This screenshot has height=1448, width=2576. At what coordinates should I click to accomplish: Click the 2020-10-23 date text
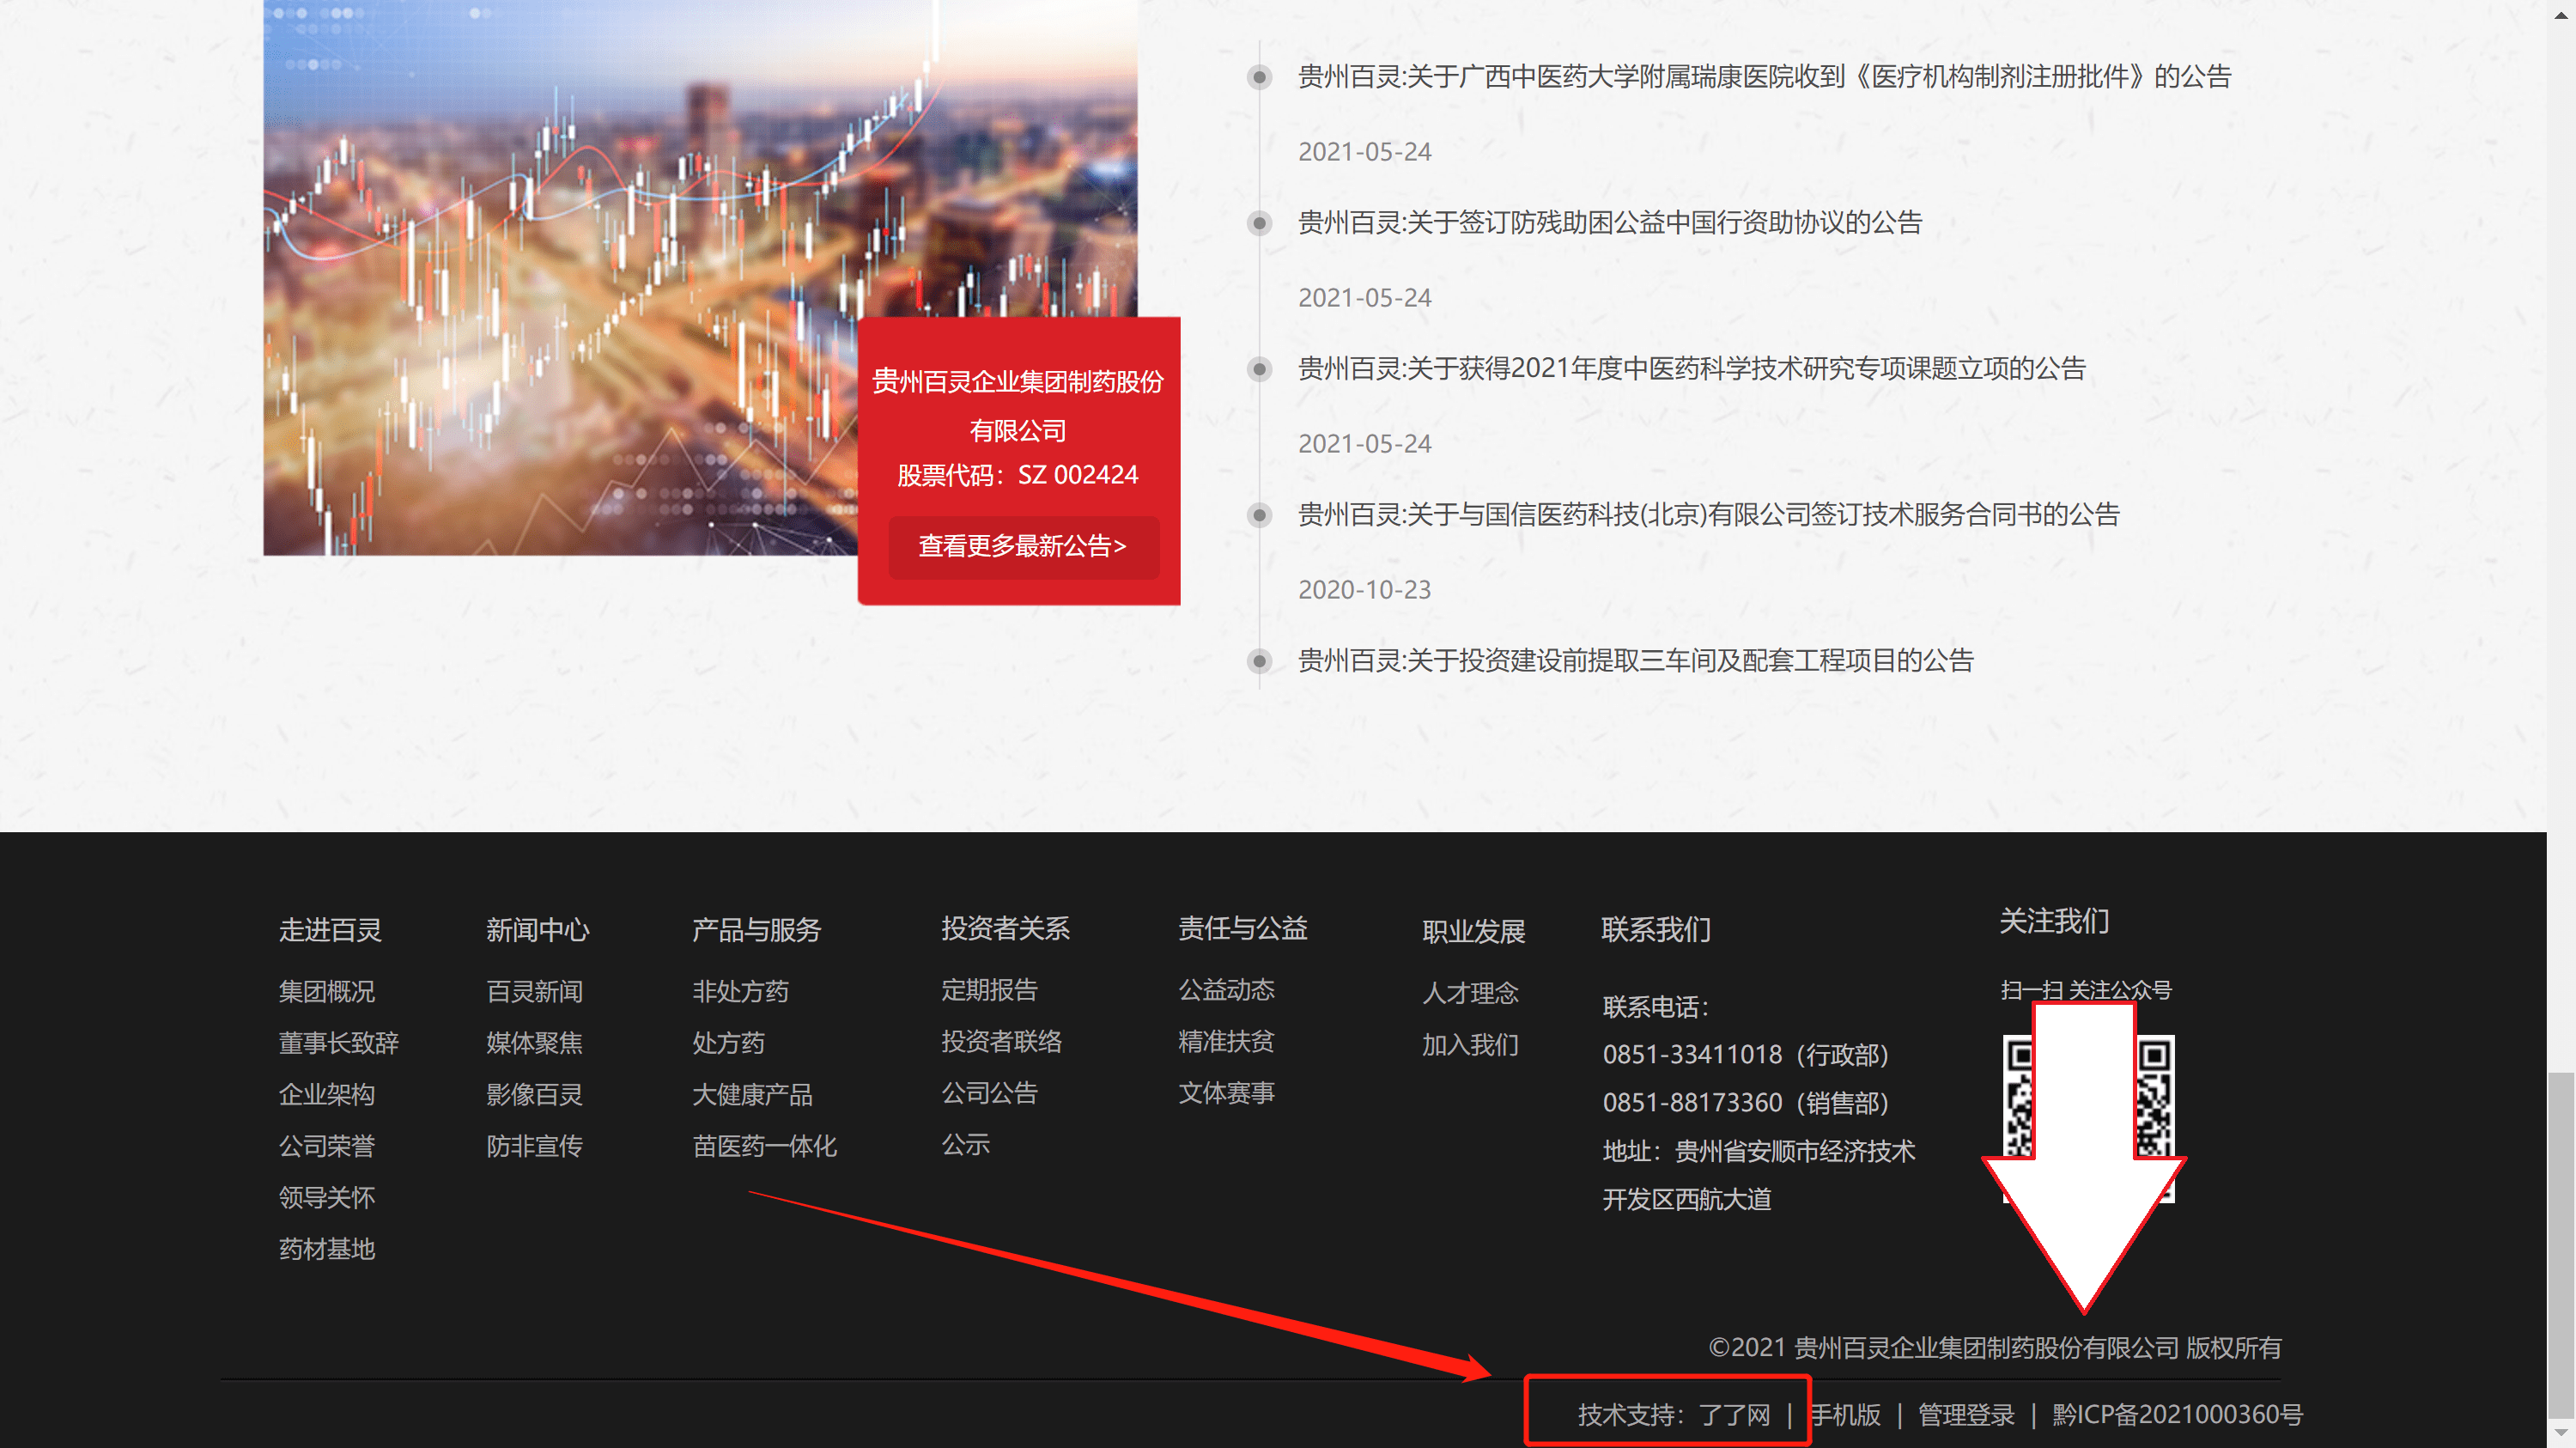point(1364,590)
